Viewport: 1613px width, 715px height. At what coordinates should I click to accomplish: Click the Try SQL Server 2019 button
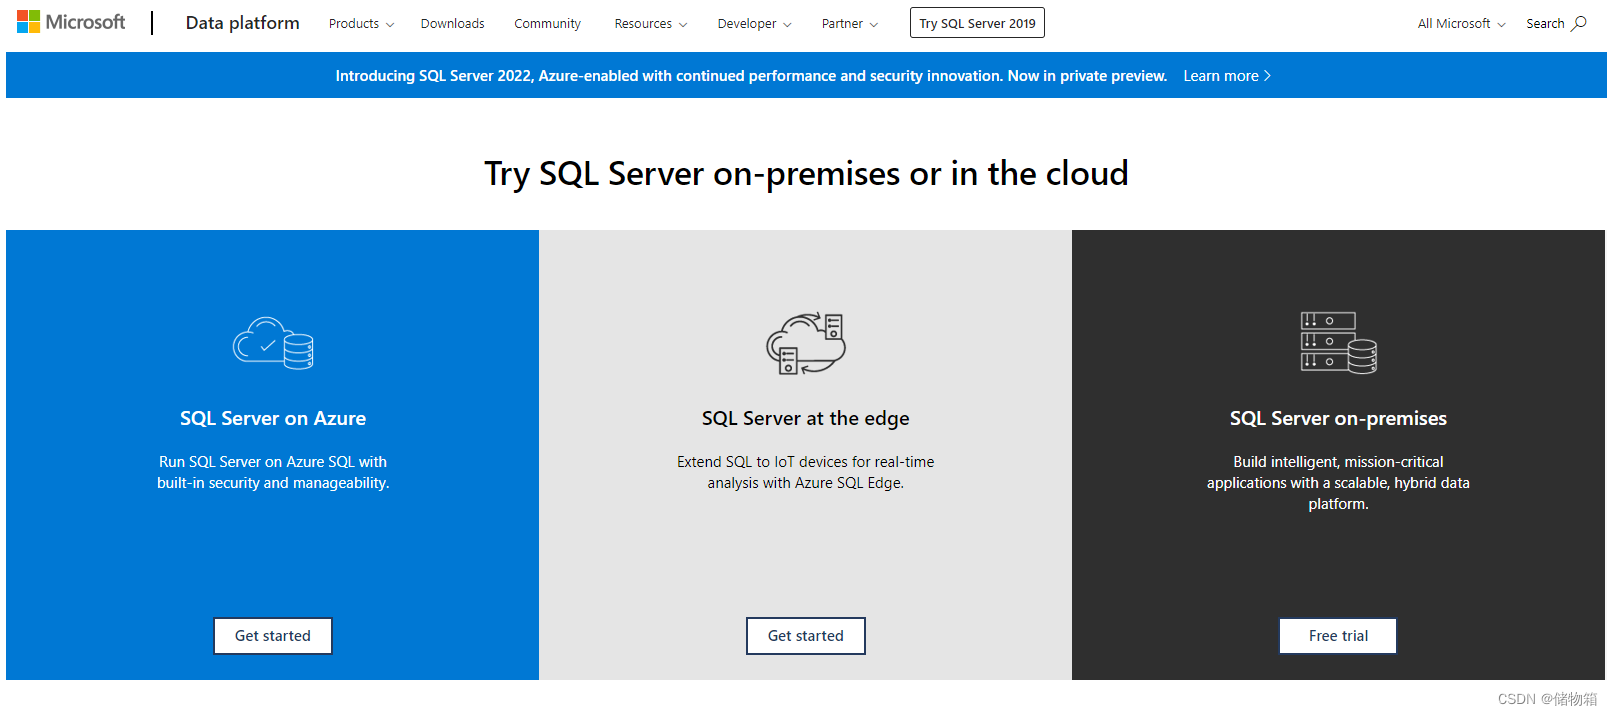pos(977,23)
